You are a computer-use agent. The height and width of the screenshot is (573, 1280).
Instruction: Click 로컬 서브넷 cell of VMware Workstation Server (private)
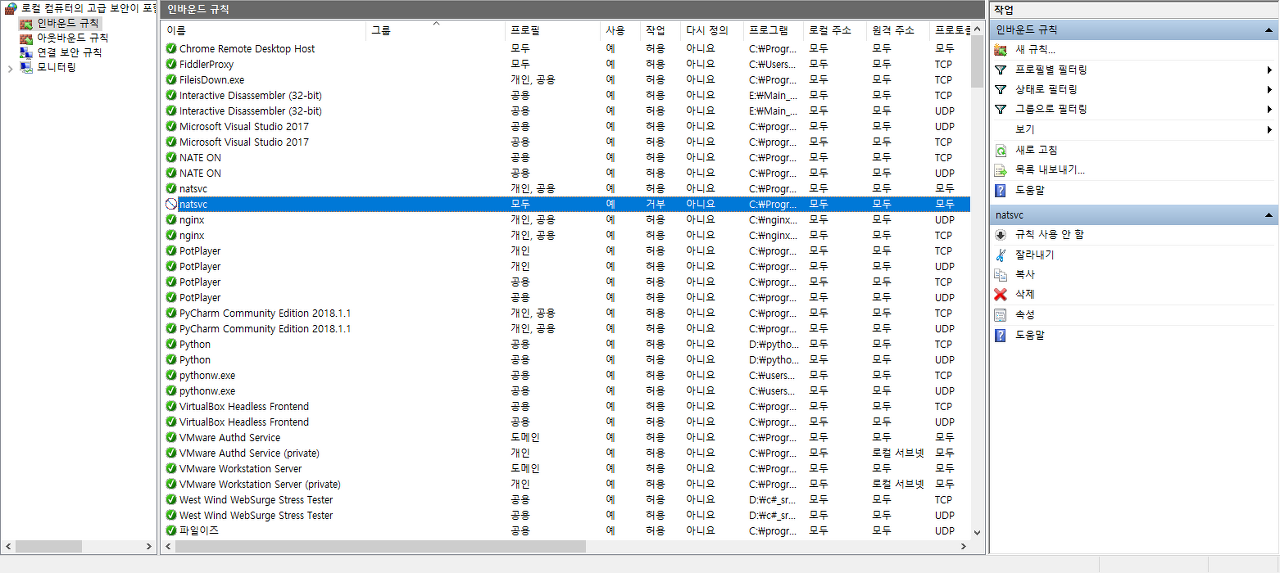pos(898,484)
